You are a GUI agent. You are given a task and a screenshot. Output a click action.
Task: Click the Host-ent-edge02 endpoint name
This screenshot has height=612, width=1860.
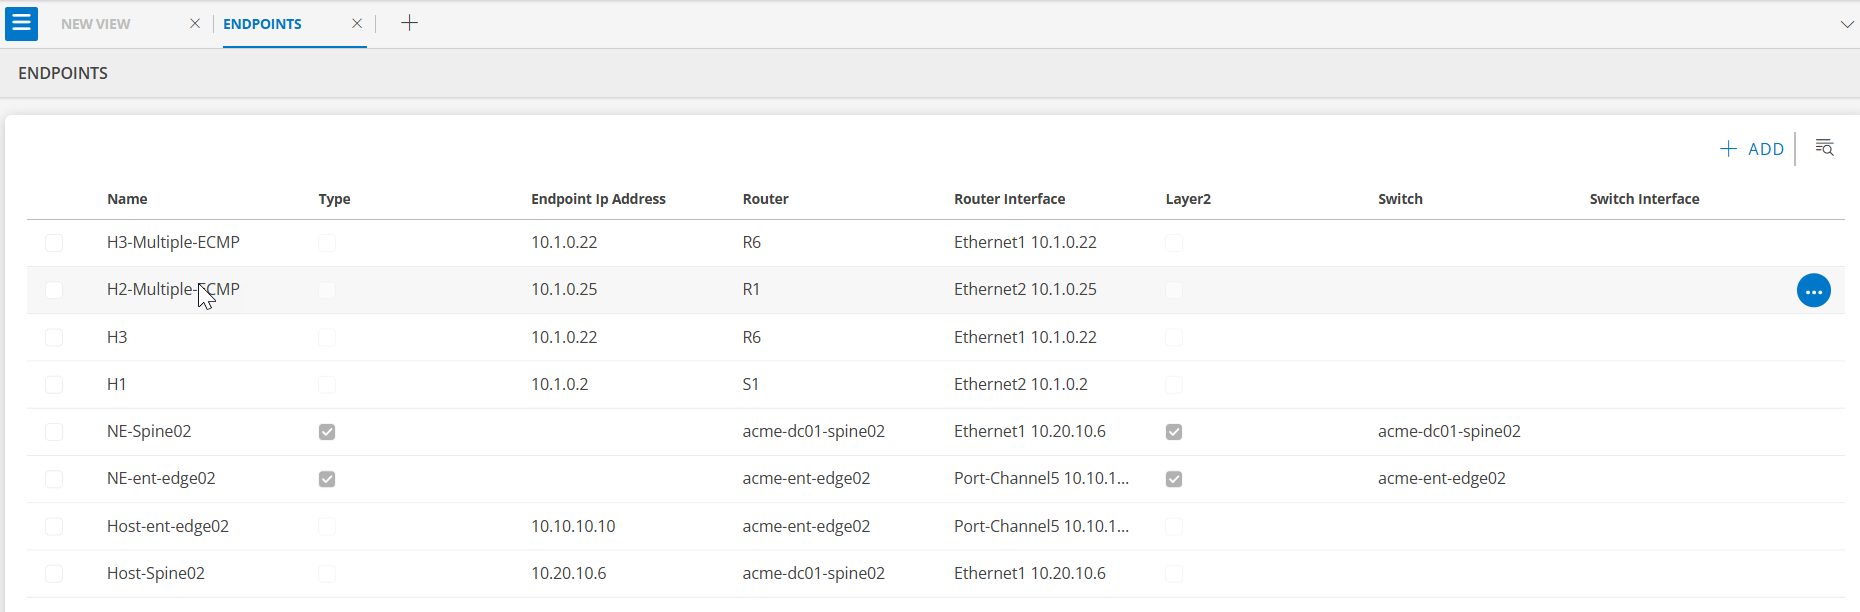168,526
